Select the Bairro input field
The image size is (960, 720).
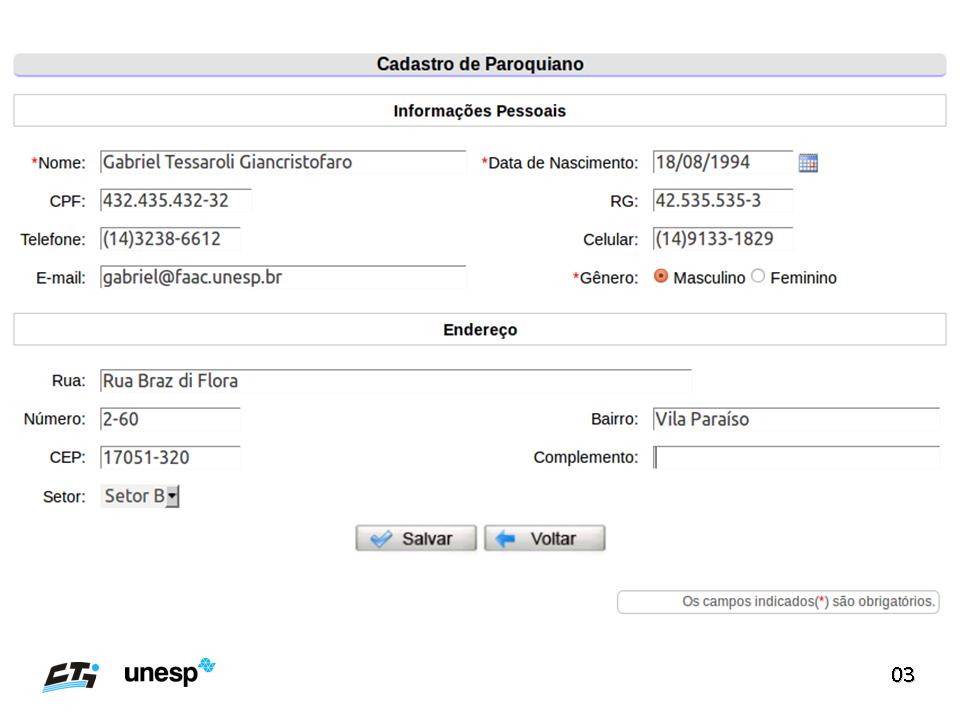[797, 419]
